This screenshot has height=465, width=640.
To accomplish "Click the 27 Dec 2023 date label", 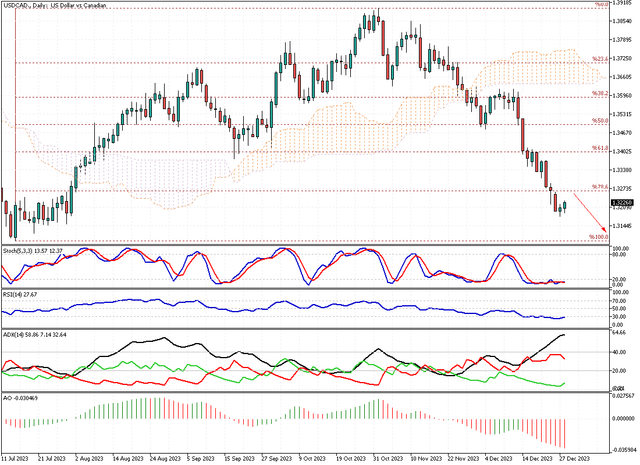I will 575,459.
